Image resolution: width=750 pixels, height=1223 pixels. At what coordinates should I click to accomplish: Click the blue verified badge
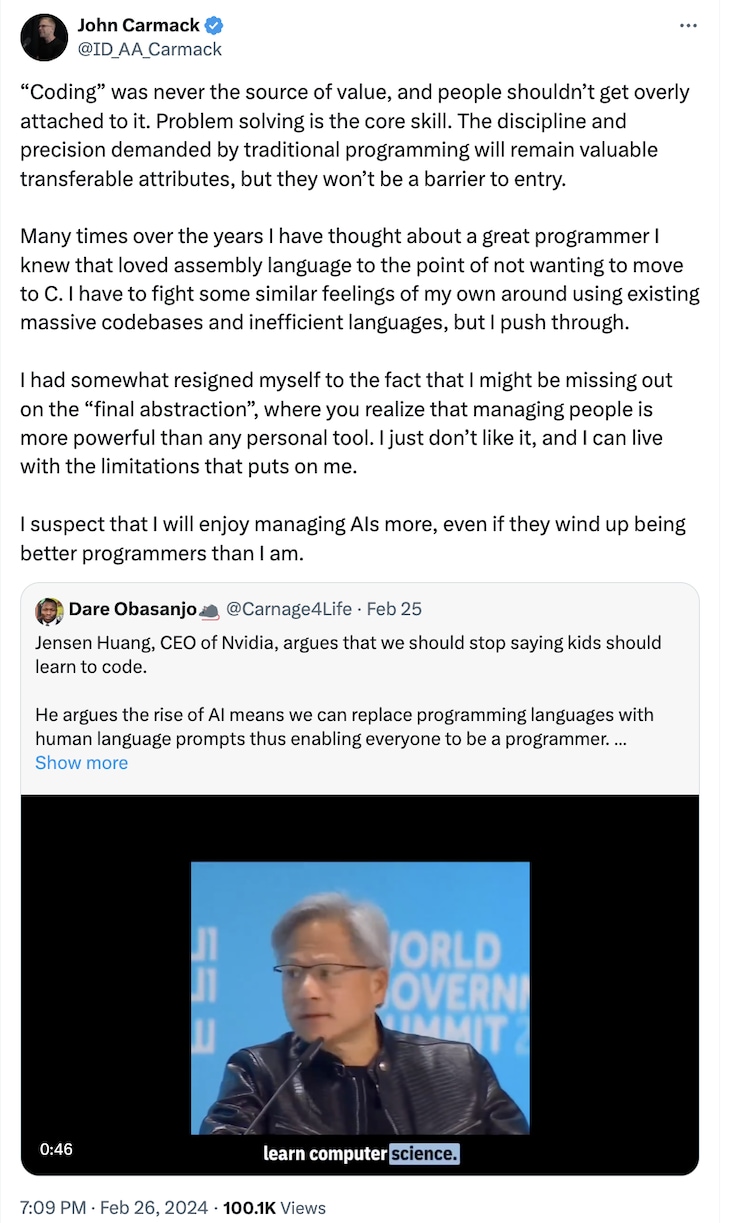click(215, 26)
